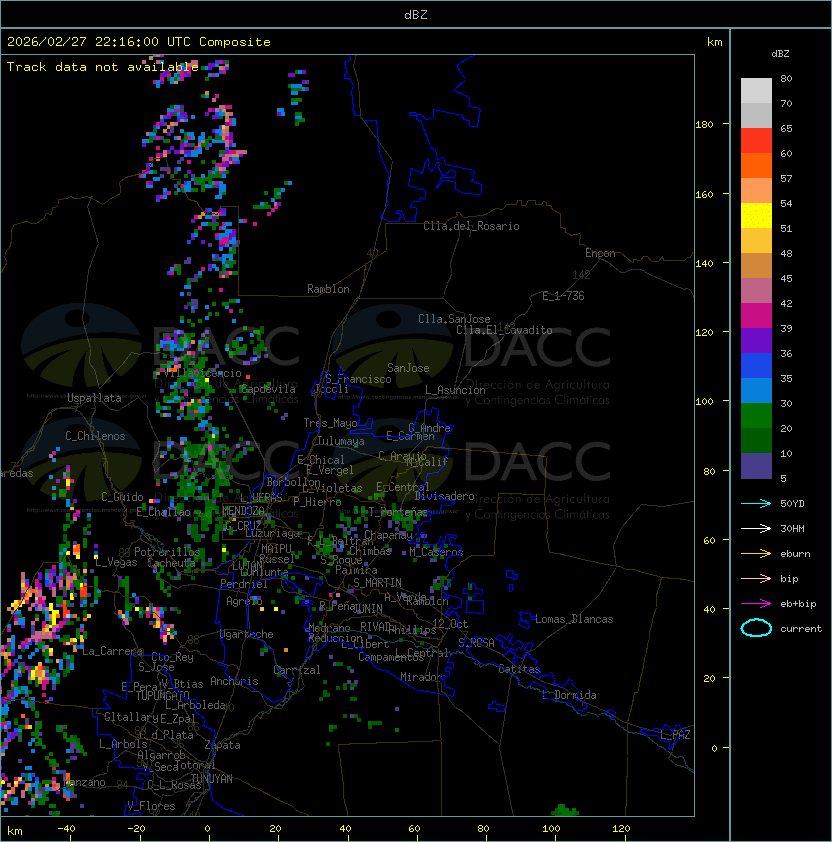Pick the dark orange swatch below 60
Image resolution: width=832 pixels, height=842 pixels.
point(756,165)
